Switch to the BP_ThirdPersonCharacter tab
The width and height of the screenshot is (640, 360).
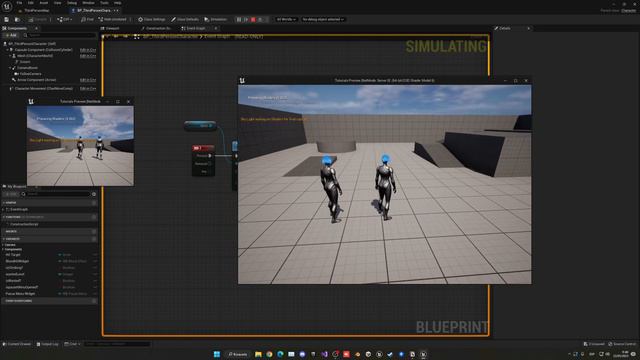click(94, 11)
